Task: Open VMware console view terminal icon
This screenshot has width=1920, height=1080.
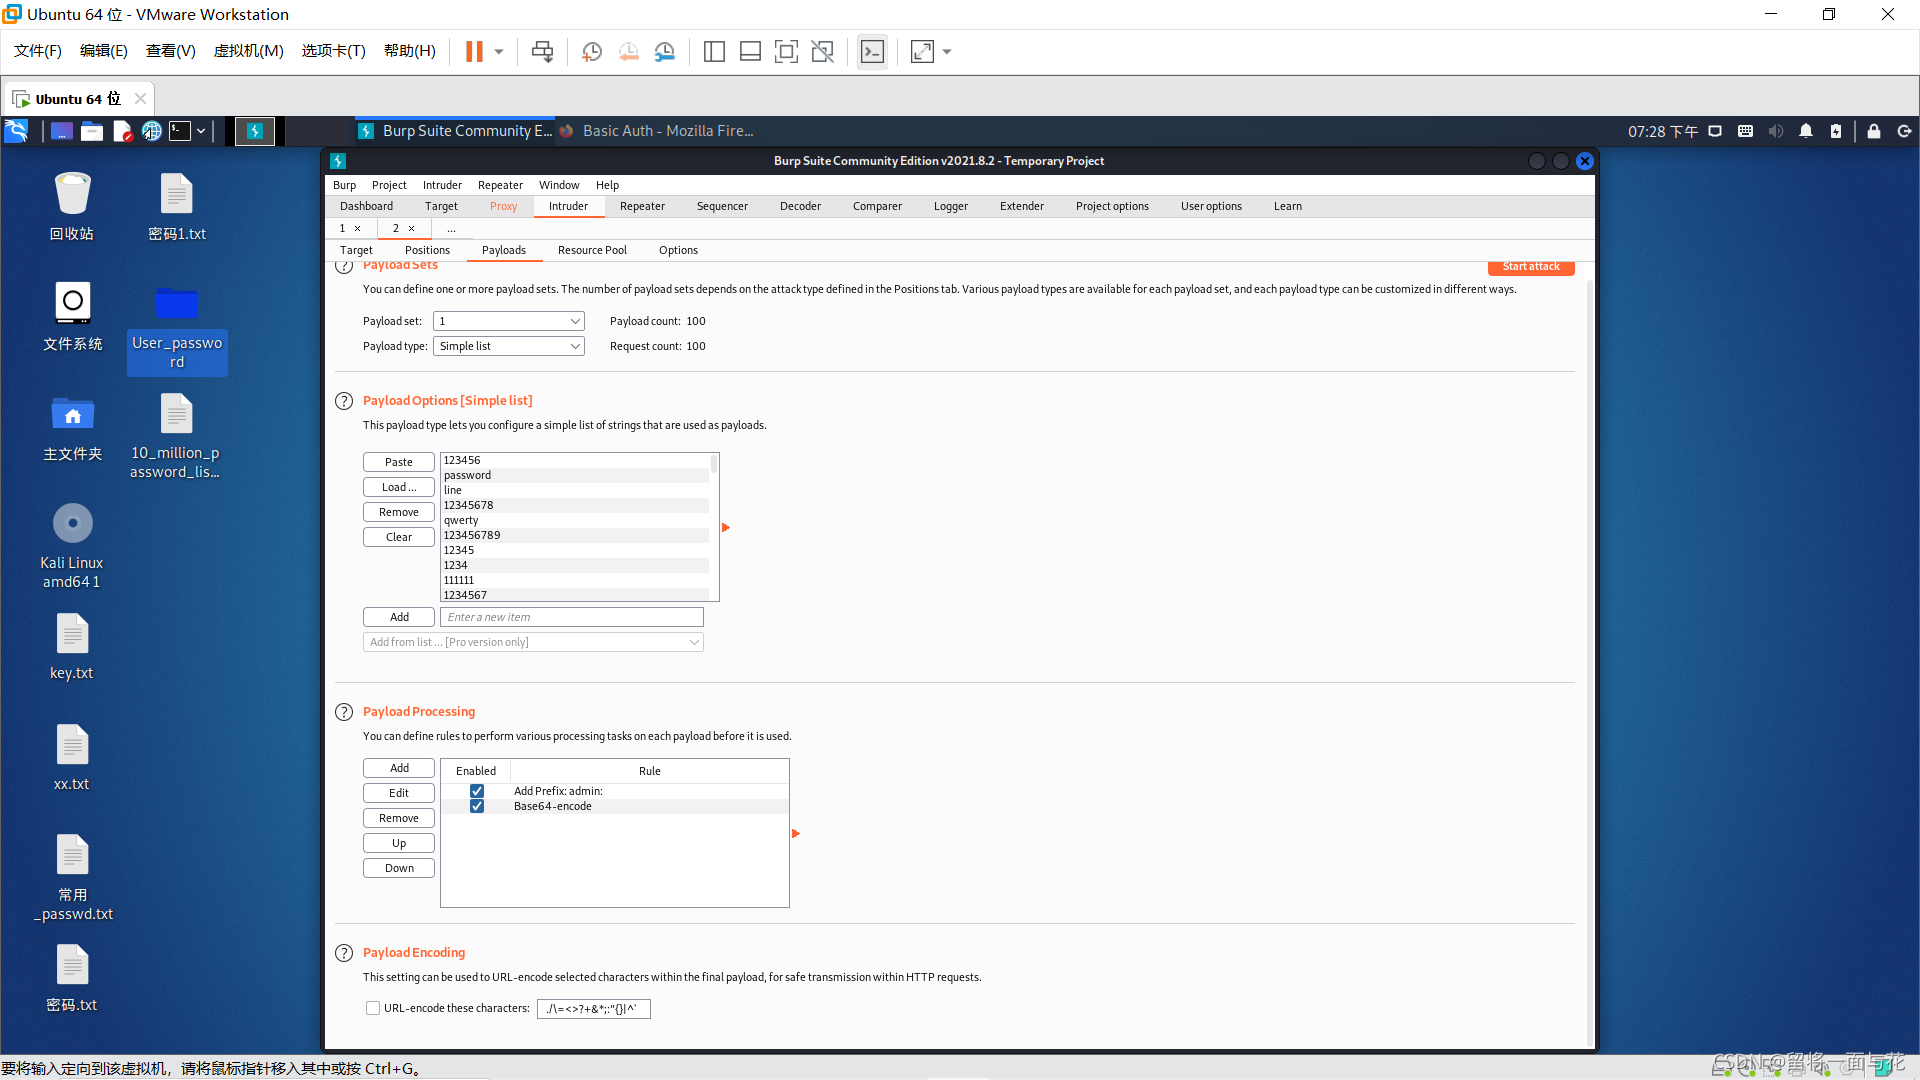Action: [x=872, y=52]
